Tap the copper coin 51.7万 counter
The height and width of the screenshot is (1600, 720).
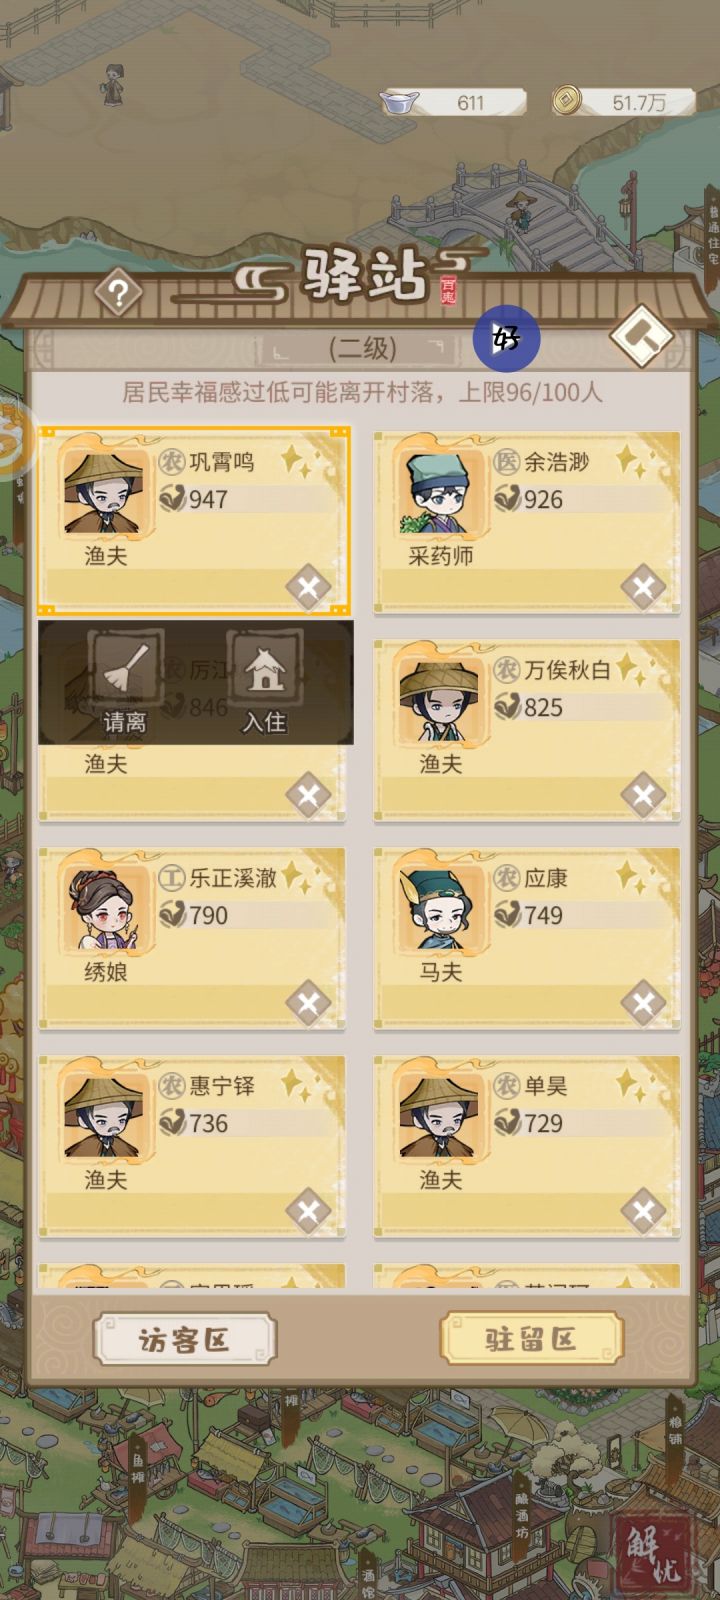tap(623, 102)
